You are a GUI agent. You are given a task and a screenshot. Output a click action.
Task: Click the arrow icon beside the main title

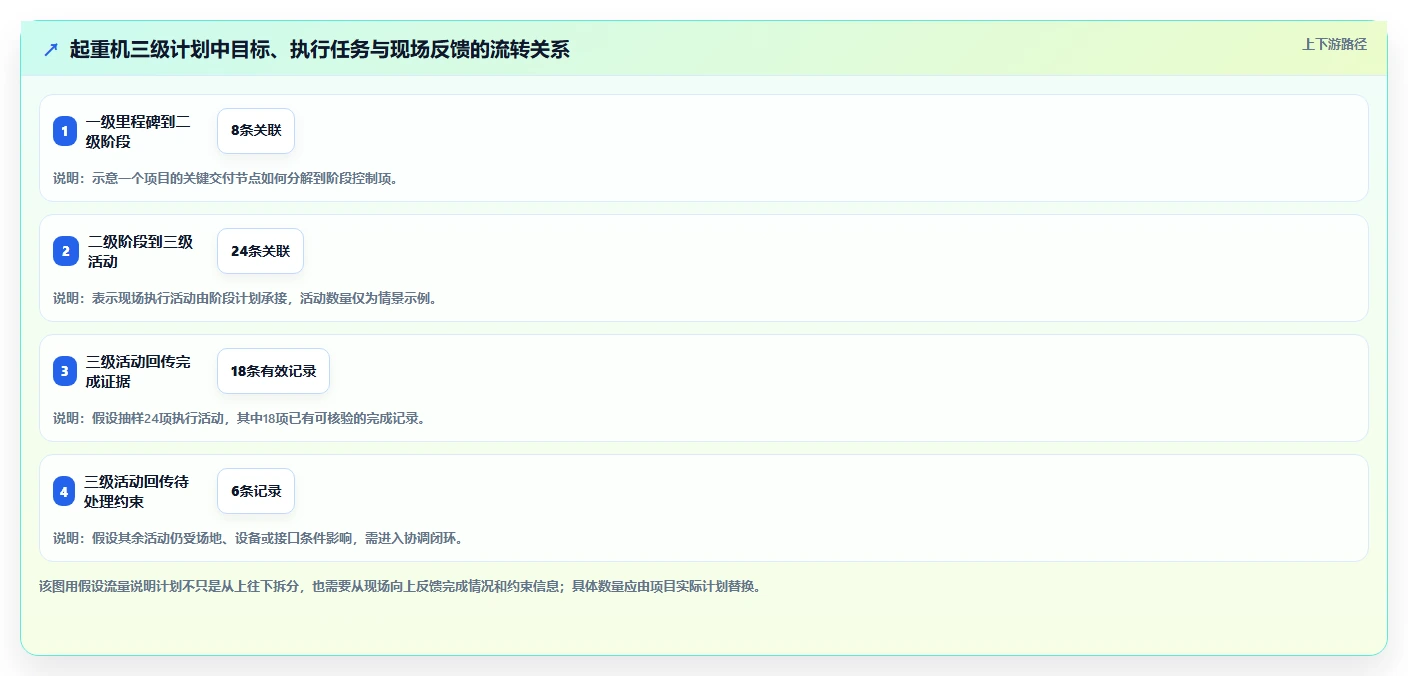tap(51, 49)
